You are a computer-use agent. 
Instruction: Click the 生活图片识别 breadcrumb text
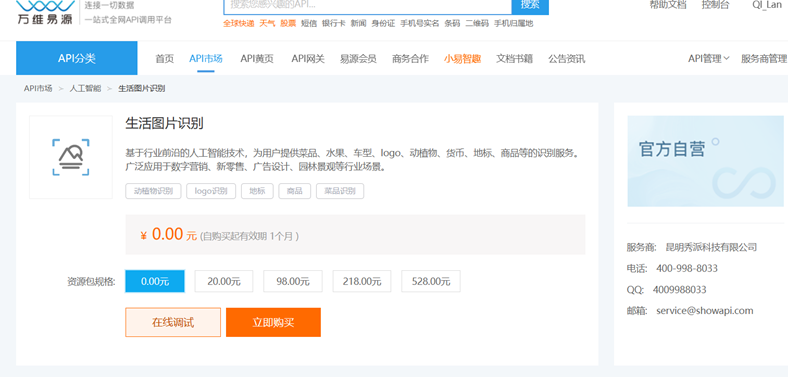coord(142,88)
